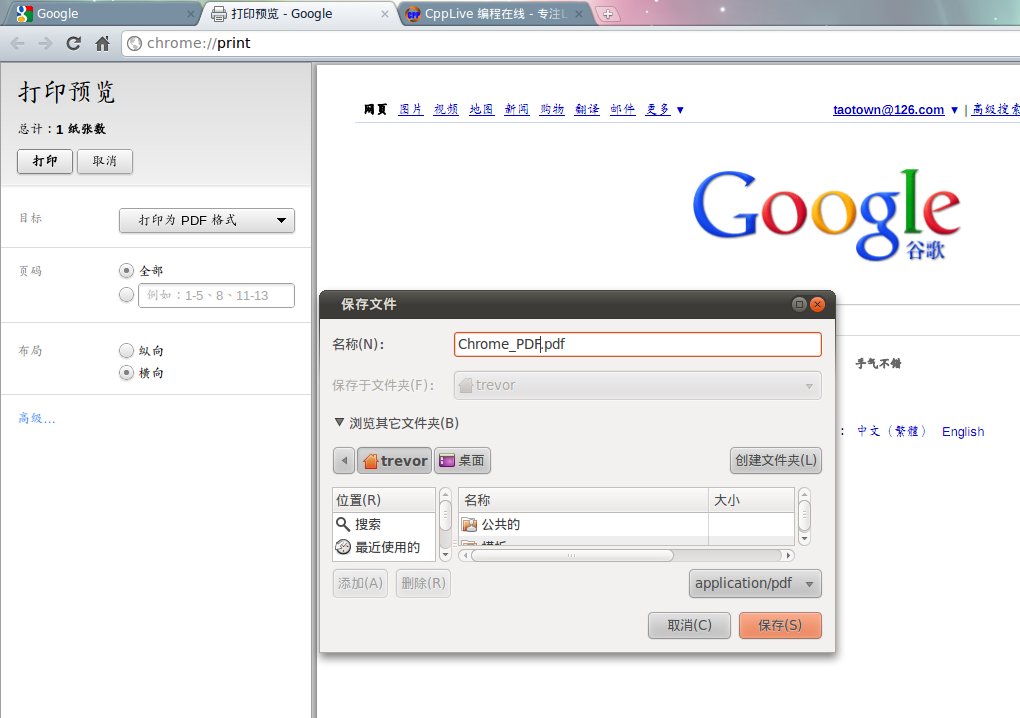
Task: Click 翻译 in the Google nav bar
Action: [x=587, y=109]
